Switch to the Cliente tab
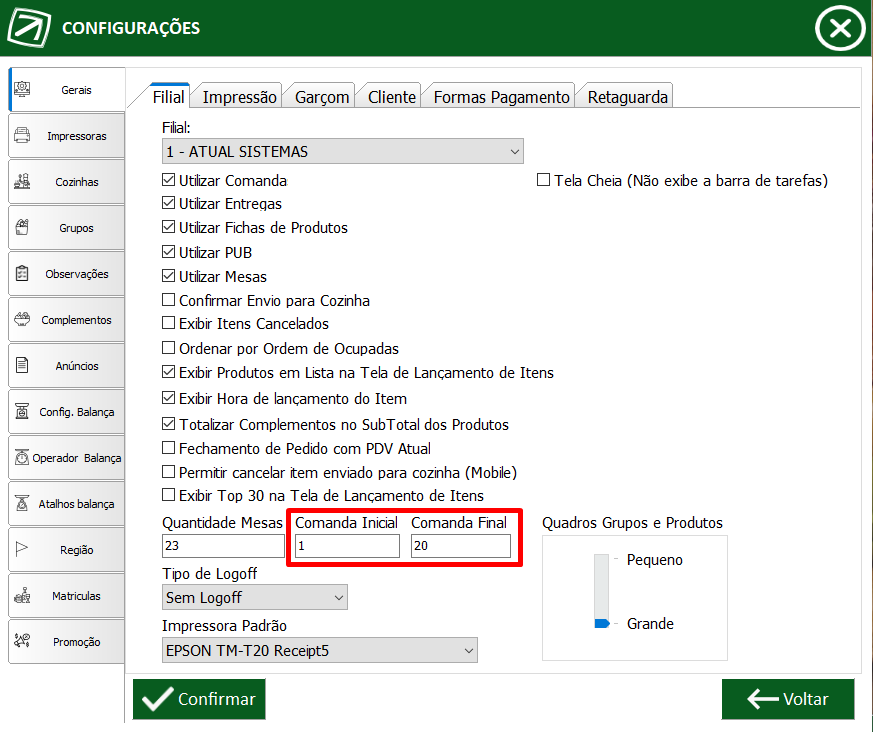The height and width of the screenshot is (732, 873). [x=391, y=97]
